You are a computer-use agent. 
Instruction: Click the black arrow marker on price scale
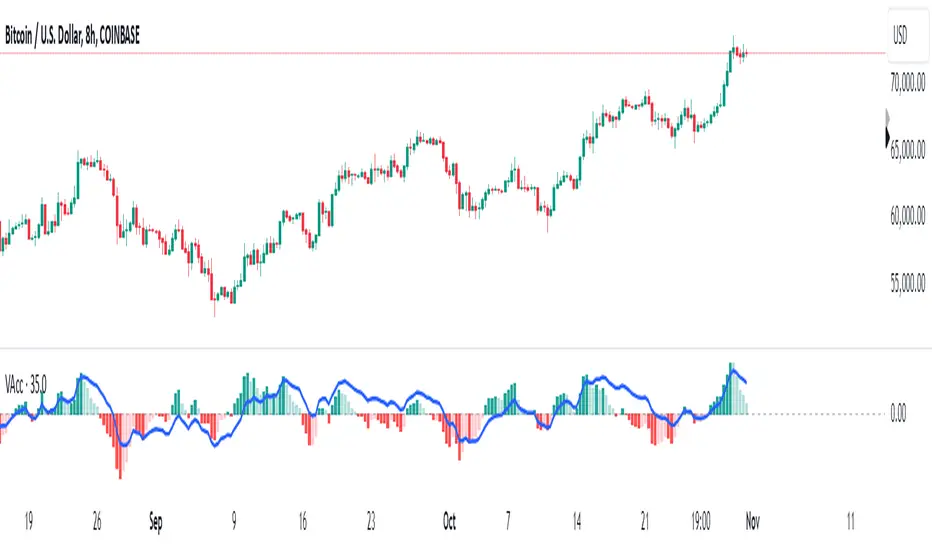[x=888, y=139]
